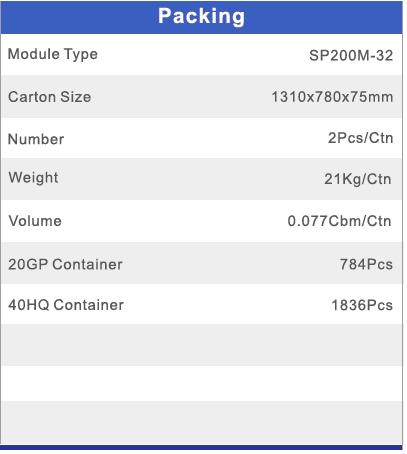407x454 pixels.
Task: Select the Module Type label
Action: [53, 54]
